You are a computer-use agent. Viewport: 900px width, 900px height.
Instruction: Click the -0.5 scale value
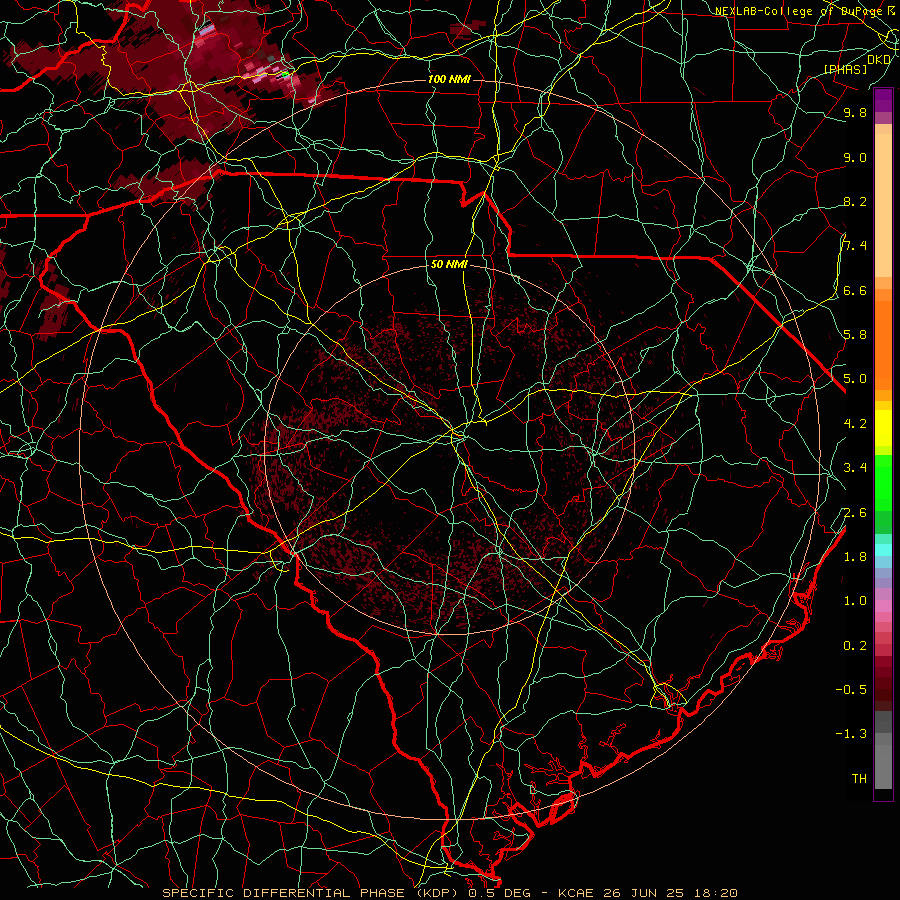point(851,689)
